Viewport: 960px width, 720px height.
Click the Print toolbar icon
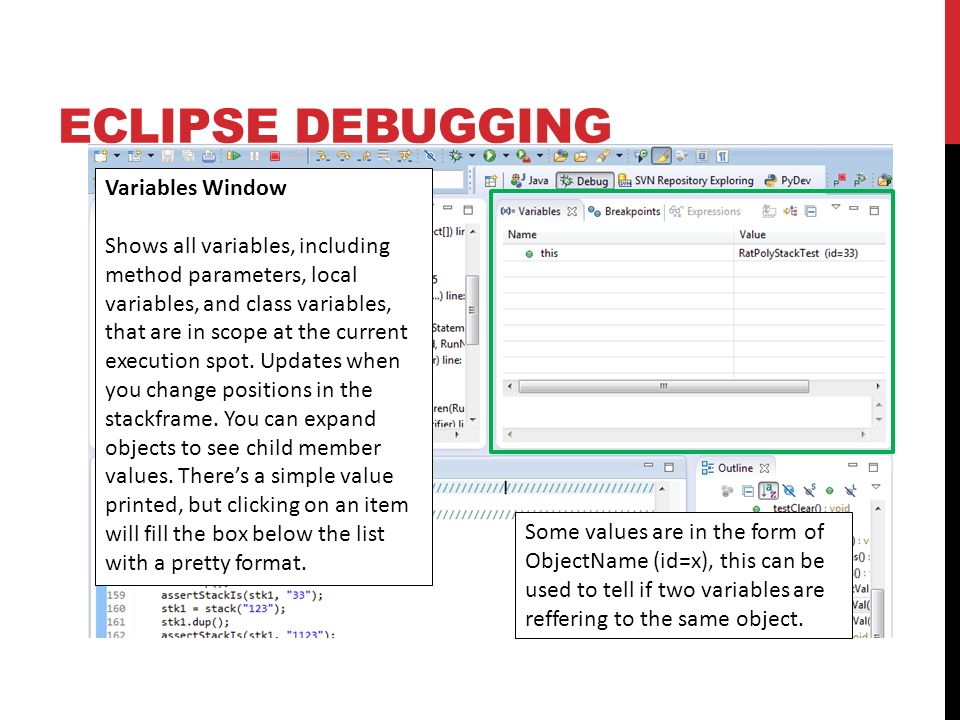209,156
